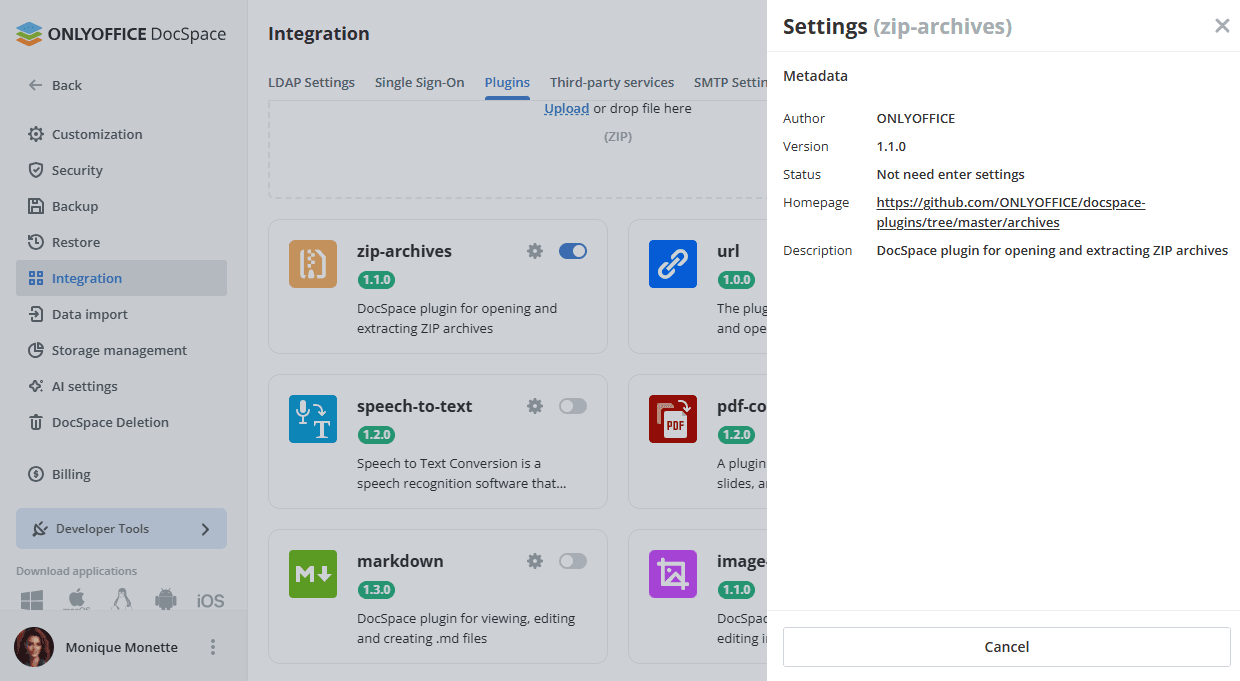The image size is (1240, 681).
Task: Click the Cancel button
Action: (x=1006, y=647)
